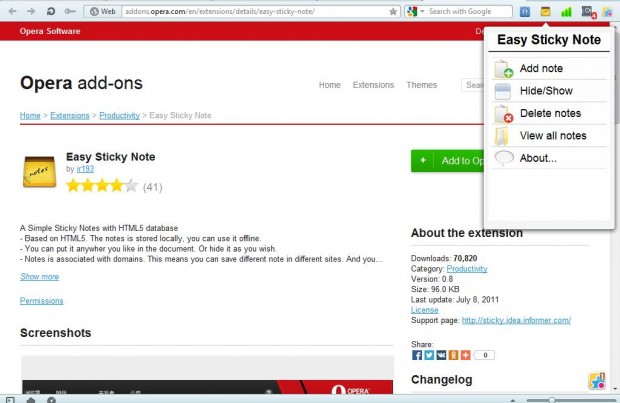
Task: Click the View all notes folder icon
Action: pos(501,136)
